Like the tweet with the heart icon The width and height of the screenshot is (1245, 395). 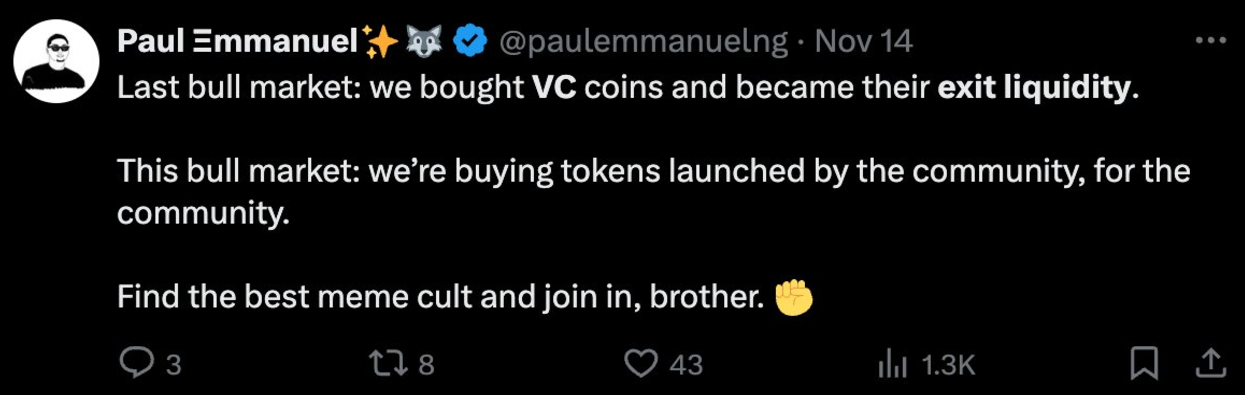click(642, 364)
